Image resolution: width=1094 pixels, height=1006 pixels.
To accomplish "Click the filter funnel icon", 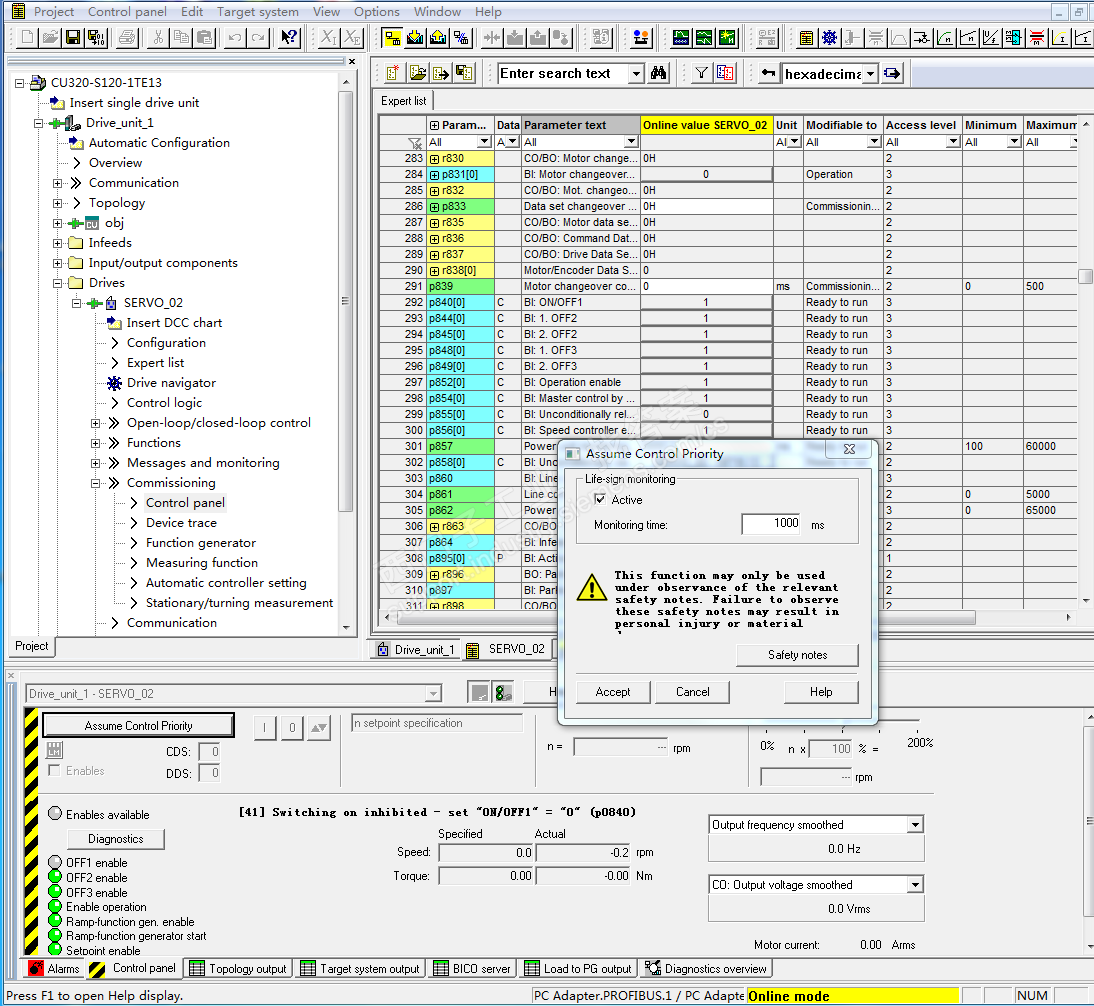I will click(702, 73).
